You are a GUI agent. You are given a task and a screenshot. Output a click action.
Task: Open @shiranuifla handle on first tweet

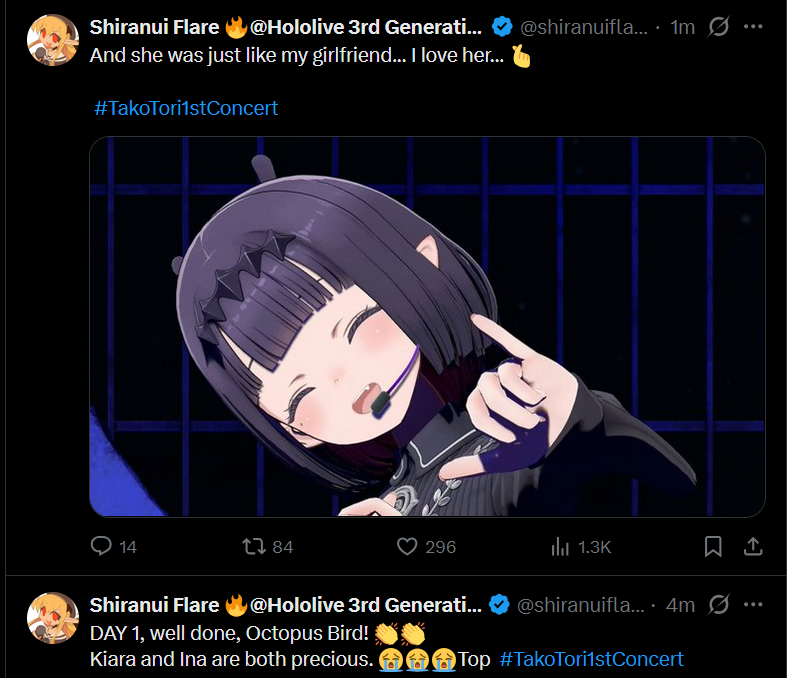[x=583, y=27]
